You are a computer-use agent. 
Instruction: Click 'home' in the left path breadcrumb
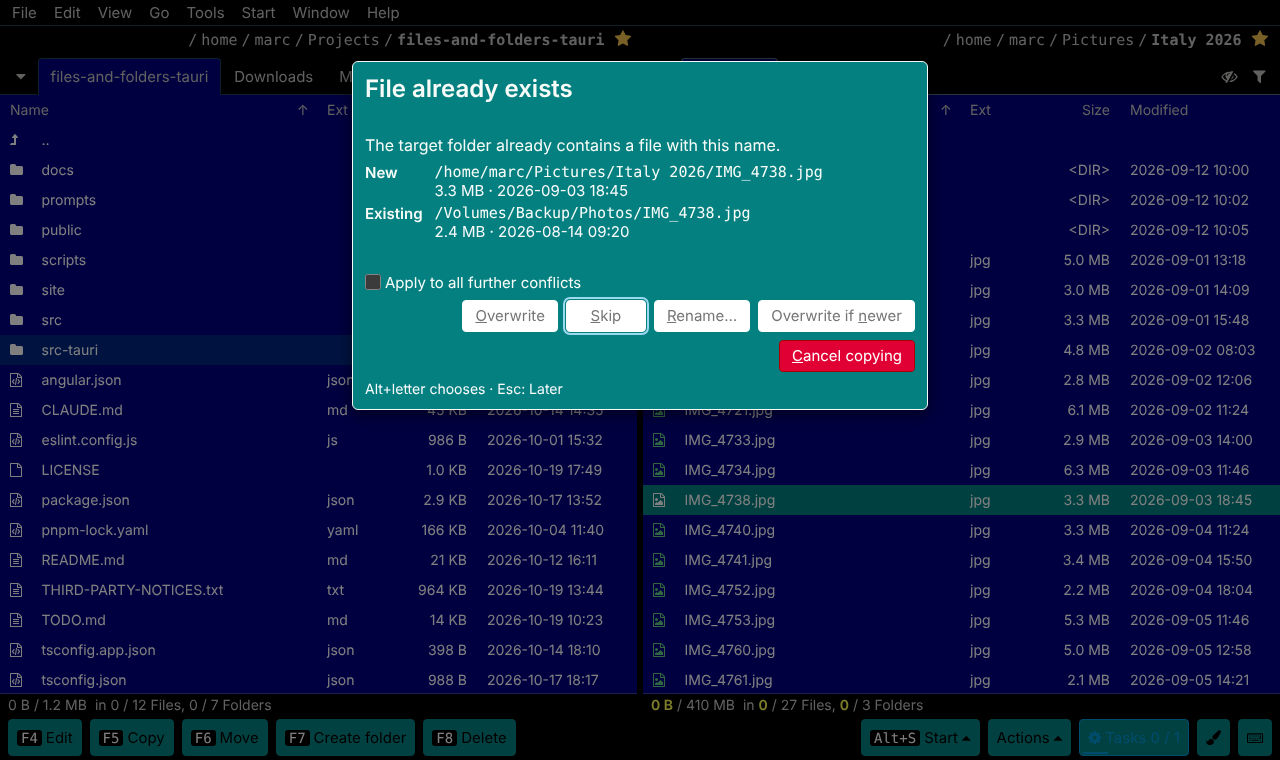(x=219, y=40)
